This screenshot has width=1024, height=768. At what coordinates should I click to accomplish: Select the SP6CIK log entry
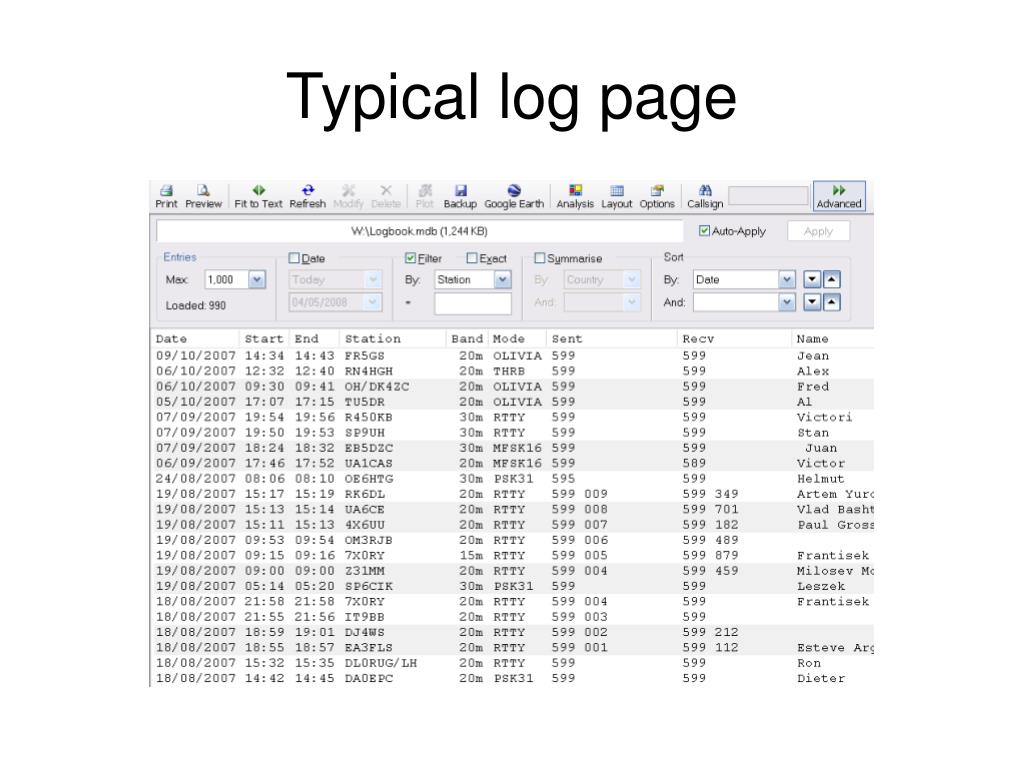tap(513, 586)
